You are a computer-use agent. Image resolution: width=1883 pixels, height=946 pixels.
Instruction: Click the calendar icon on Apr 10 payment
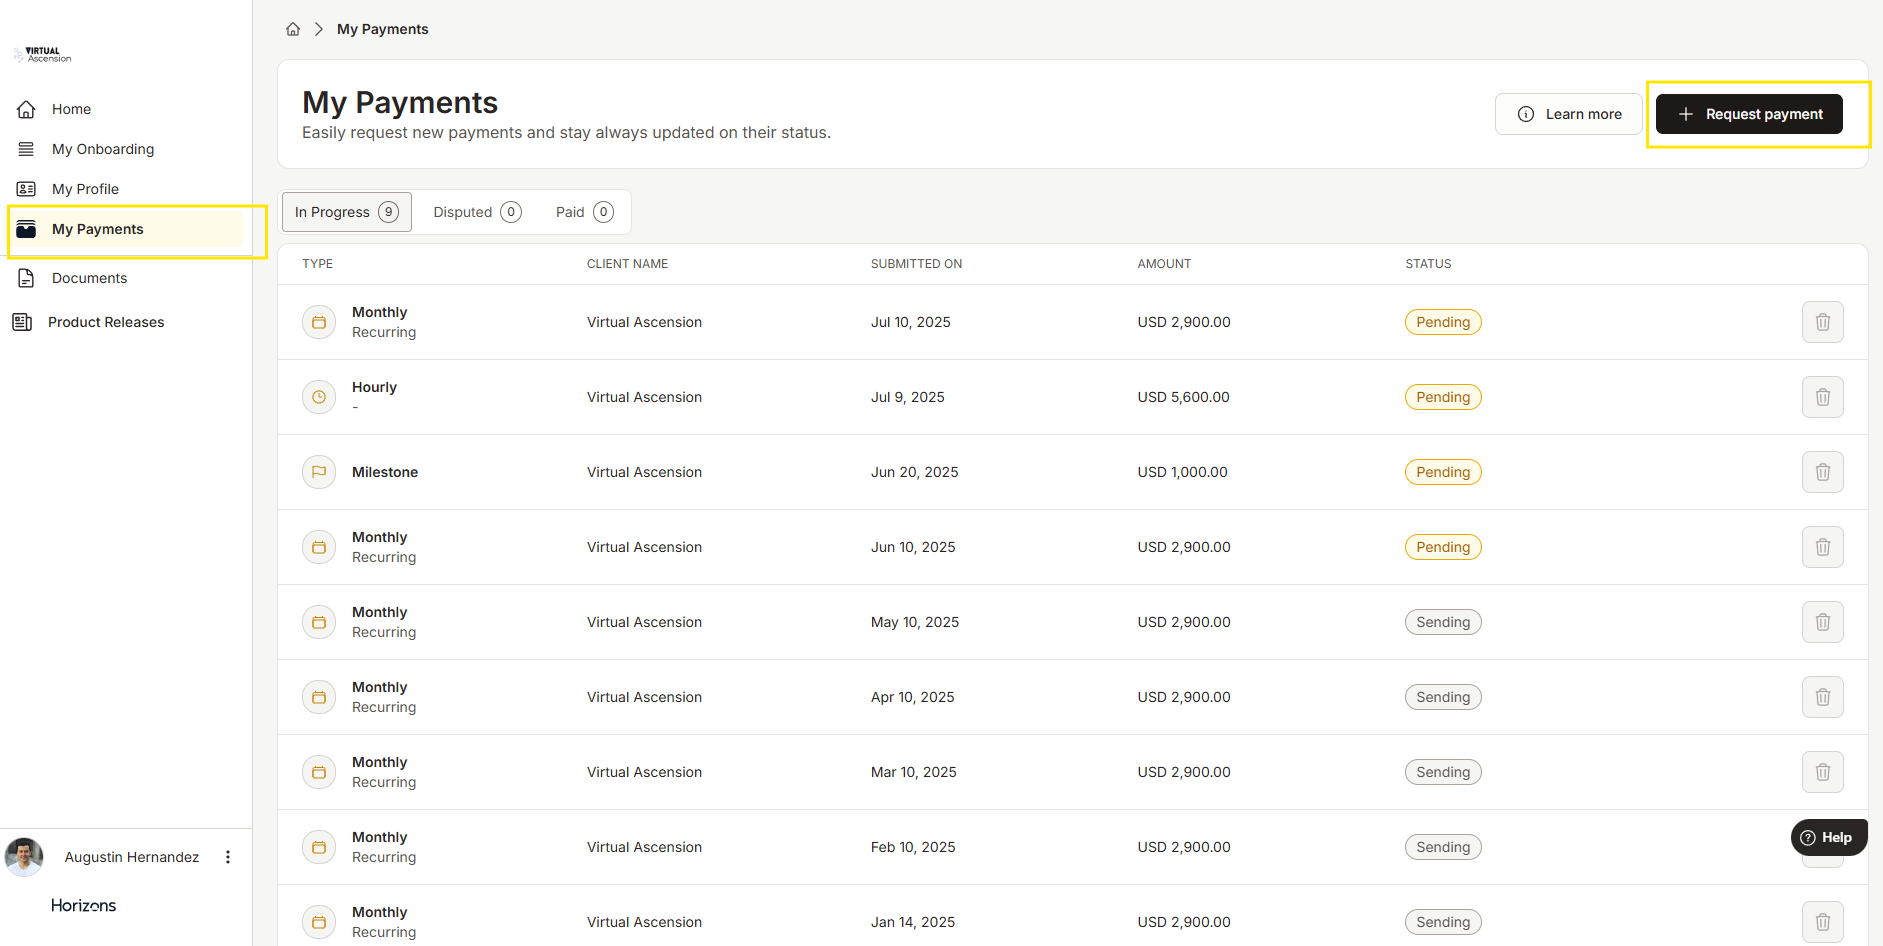pyautogui.click(x=319, y=697)
